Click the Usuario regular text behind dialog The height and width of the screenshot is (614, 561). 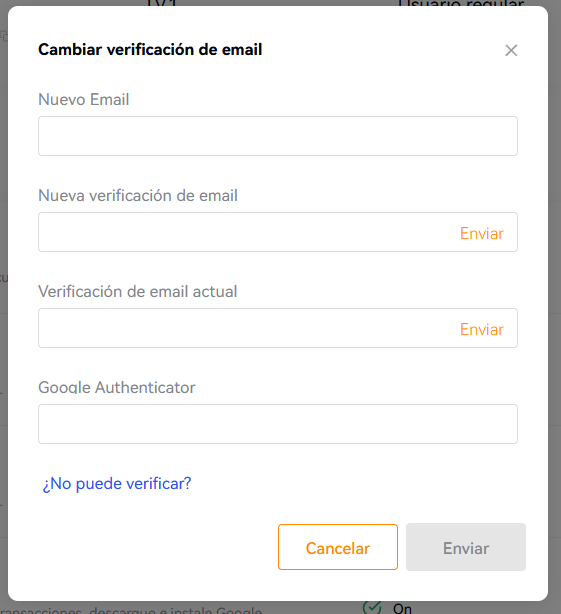461,3
